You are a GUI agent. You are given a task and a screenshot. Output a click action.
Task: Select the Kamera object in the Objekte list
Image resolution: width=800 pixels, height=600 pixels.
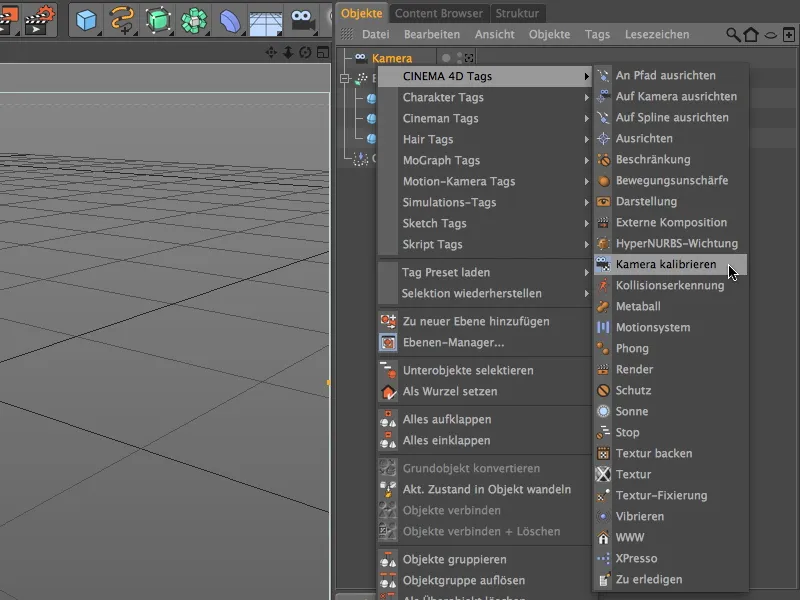[390, 57]
